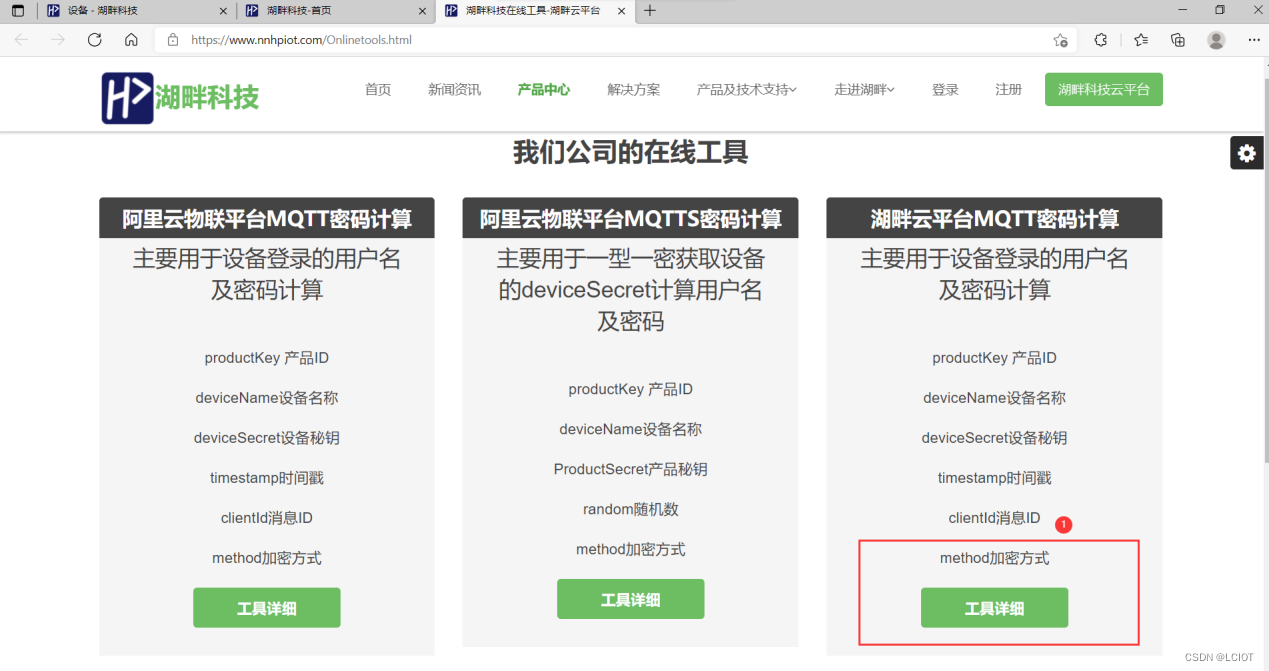
Task: Open 解决方案 navigation item
Action: point(634,90)
